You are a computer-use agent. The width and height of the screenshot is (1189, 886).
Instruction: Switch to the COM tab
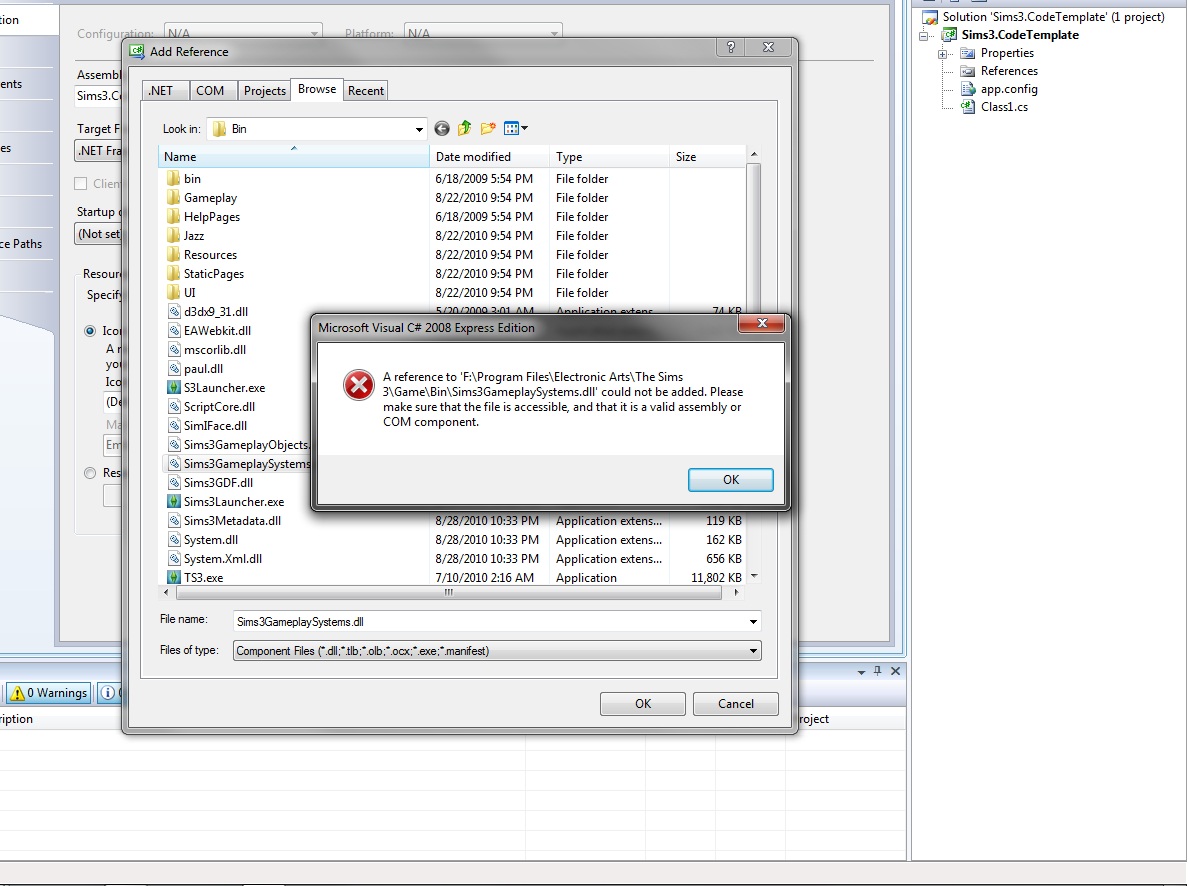[212, 89]
